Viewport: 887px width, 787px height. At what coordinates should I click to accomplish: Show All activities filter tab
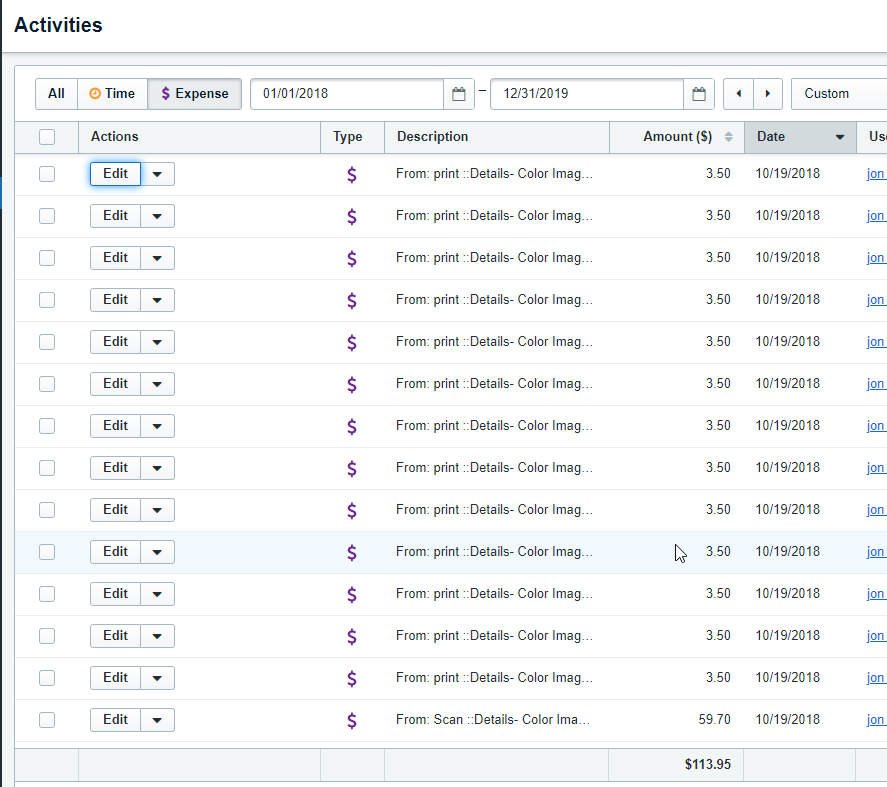point(56,94)
